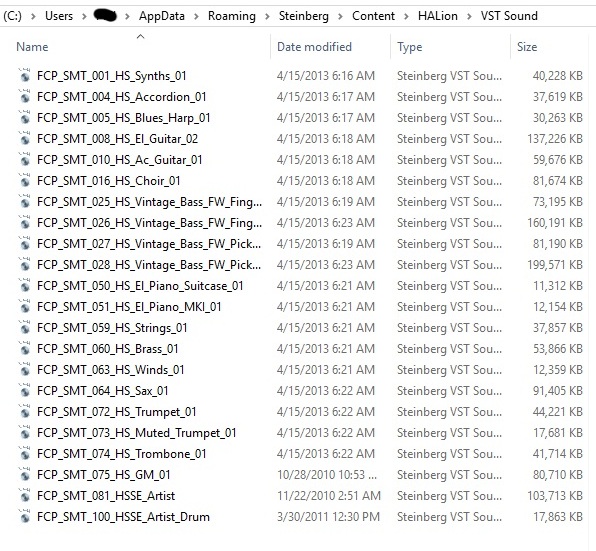The height and width of the screenshot is (551, 596).
Task: Expand the chevron after HALion in address bar
Action: (469, 16)
